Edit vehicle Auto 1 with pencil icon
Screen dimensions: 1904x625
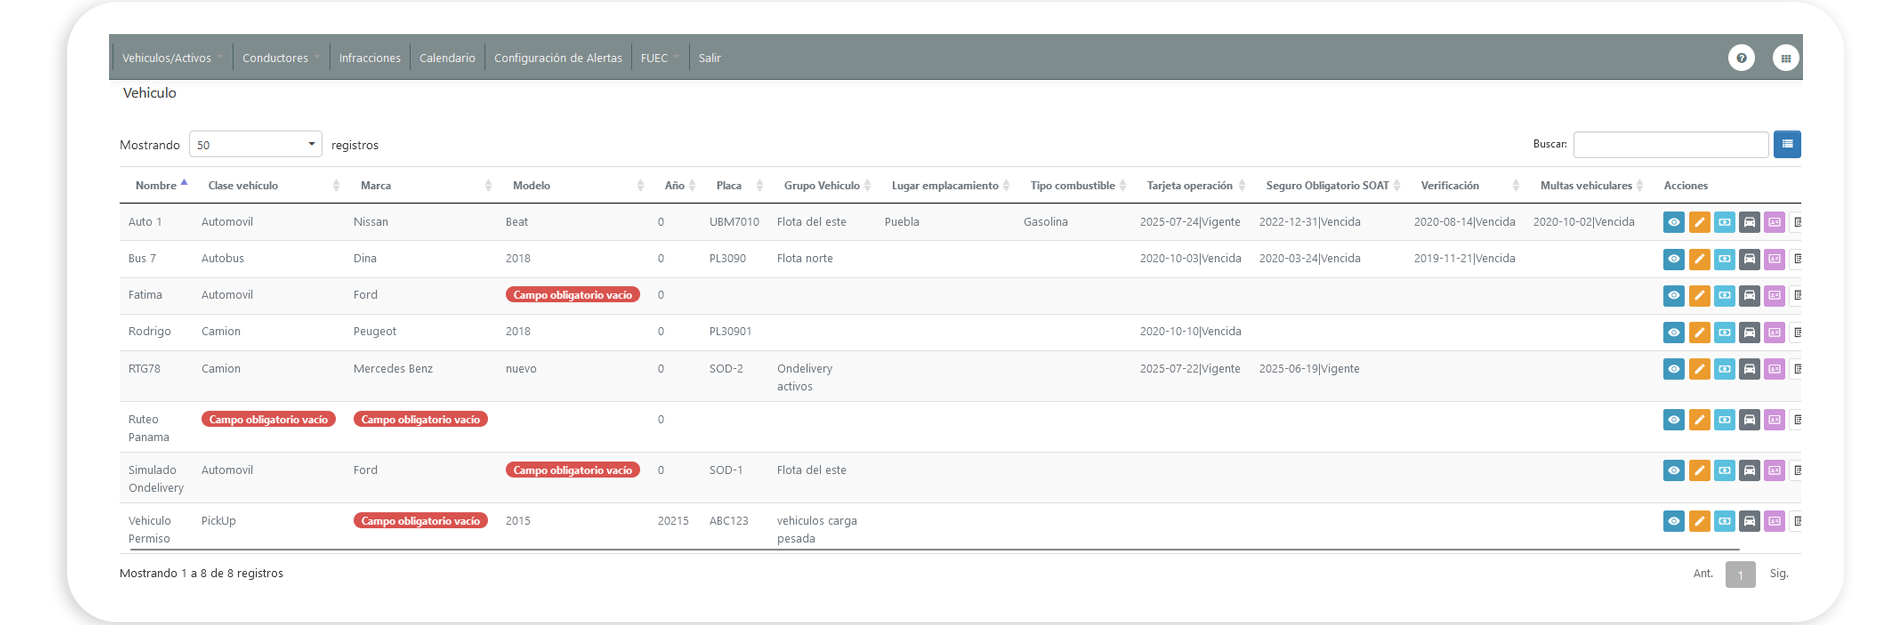click(x=1699, y=222)
